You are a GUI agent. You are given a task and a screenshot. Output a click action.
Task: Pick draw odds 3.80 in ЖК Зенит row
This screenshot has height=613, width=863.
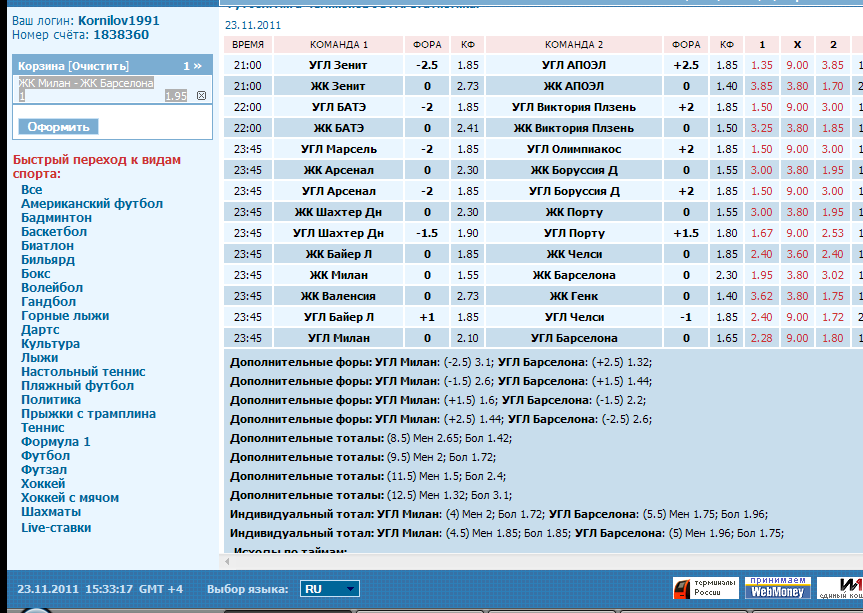point(797,86)
